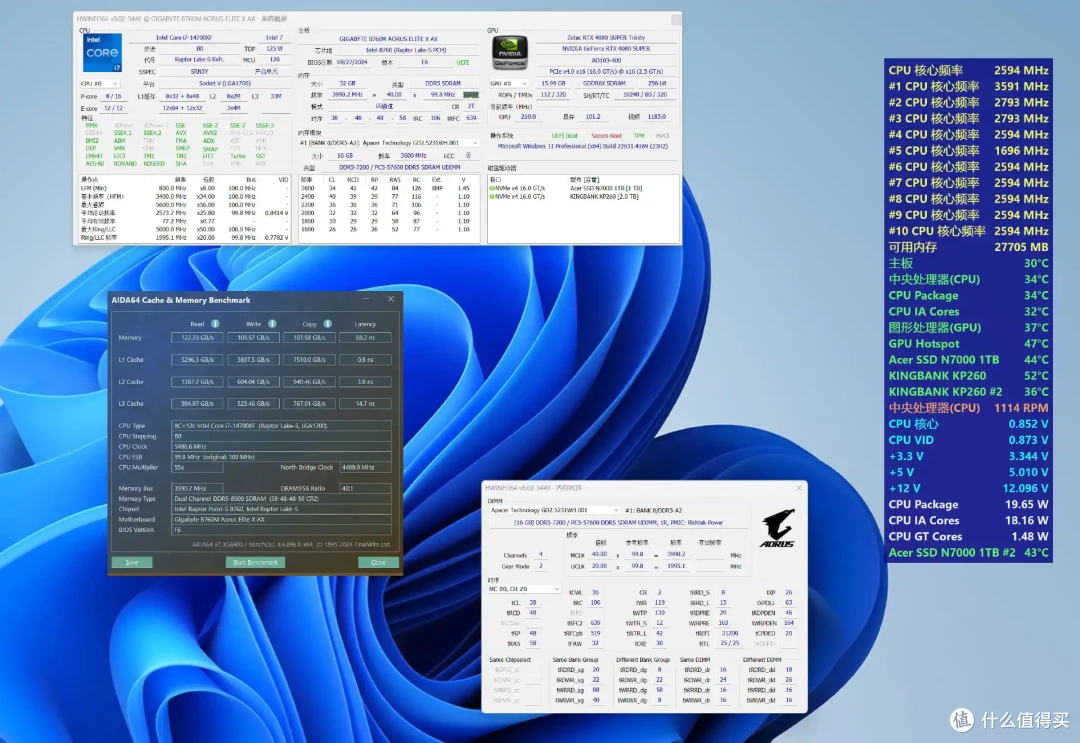The width and height of the screenshot is (1080, 743).
Task: Click the Intel Core i7-14700KF name in HWiNFO
Action: click(x=184, y=38)
